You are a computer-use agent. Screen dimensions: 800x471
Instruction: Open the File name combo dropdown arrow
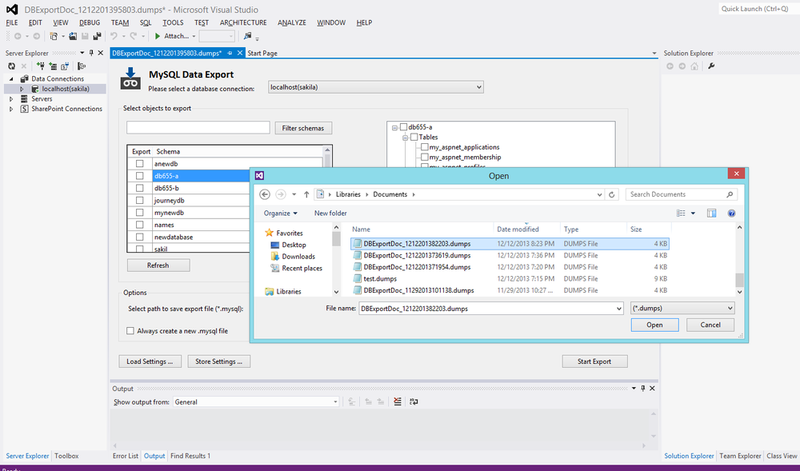619,308
